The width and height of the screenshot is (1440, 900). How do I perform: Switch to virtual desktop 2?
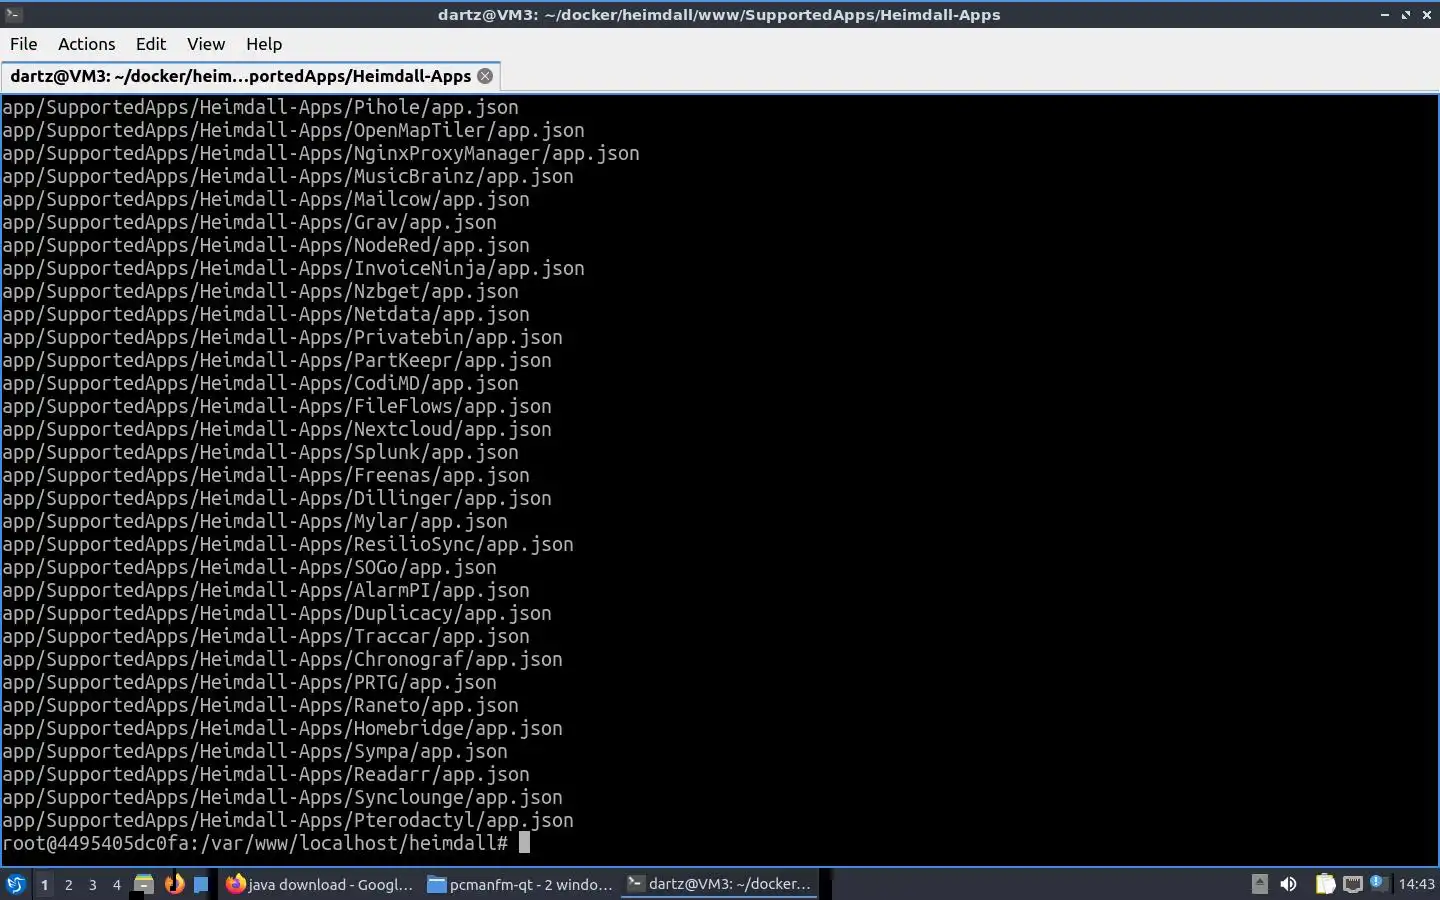pyautogui.click(x=68, y=884)
